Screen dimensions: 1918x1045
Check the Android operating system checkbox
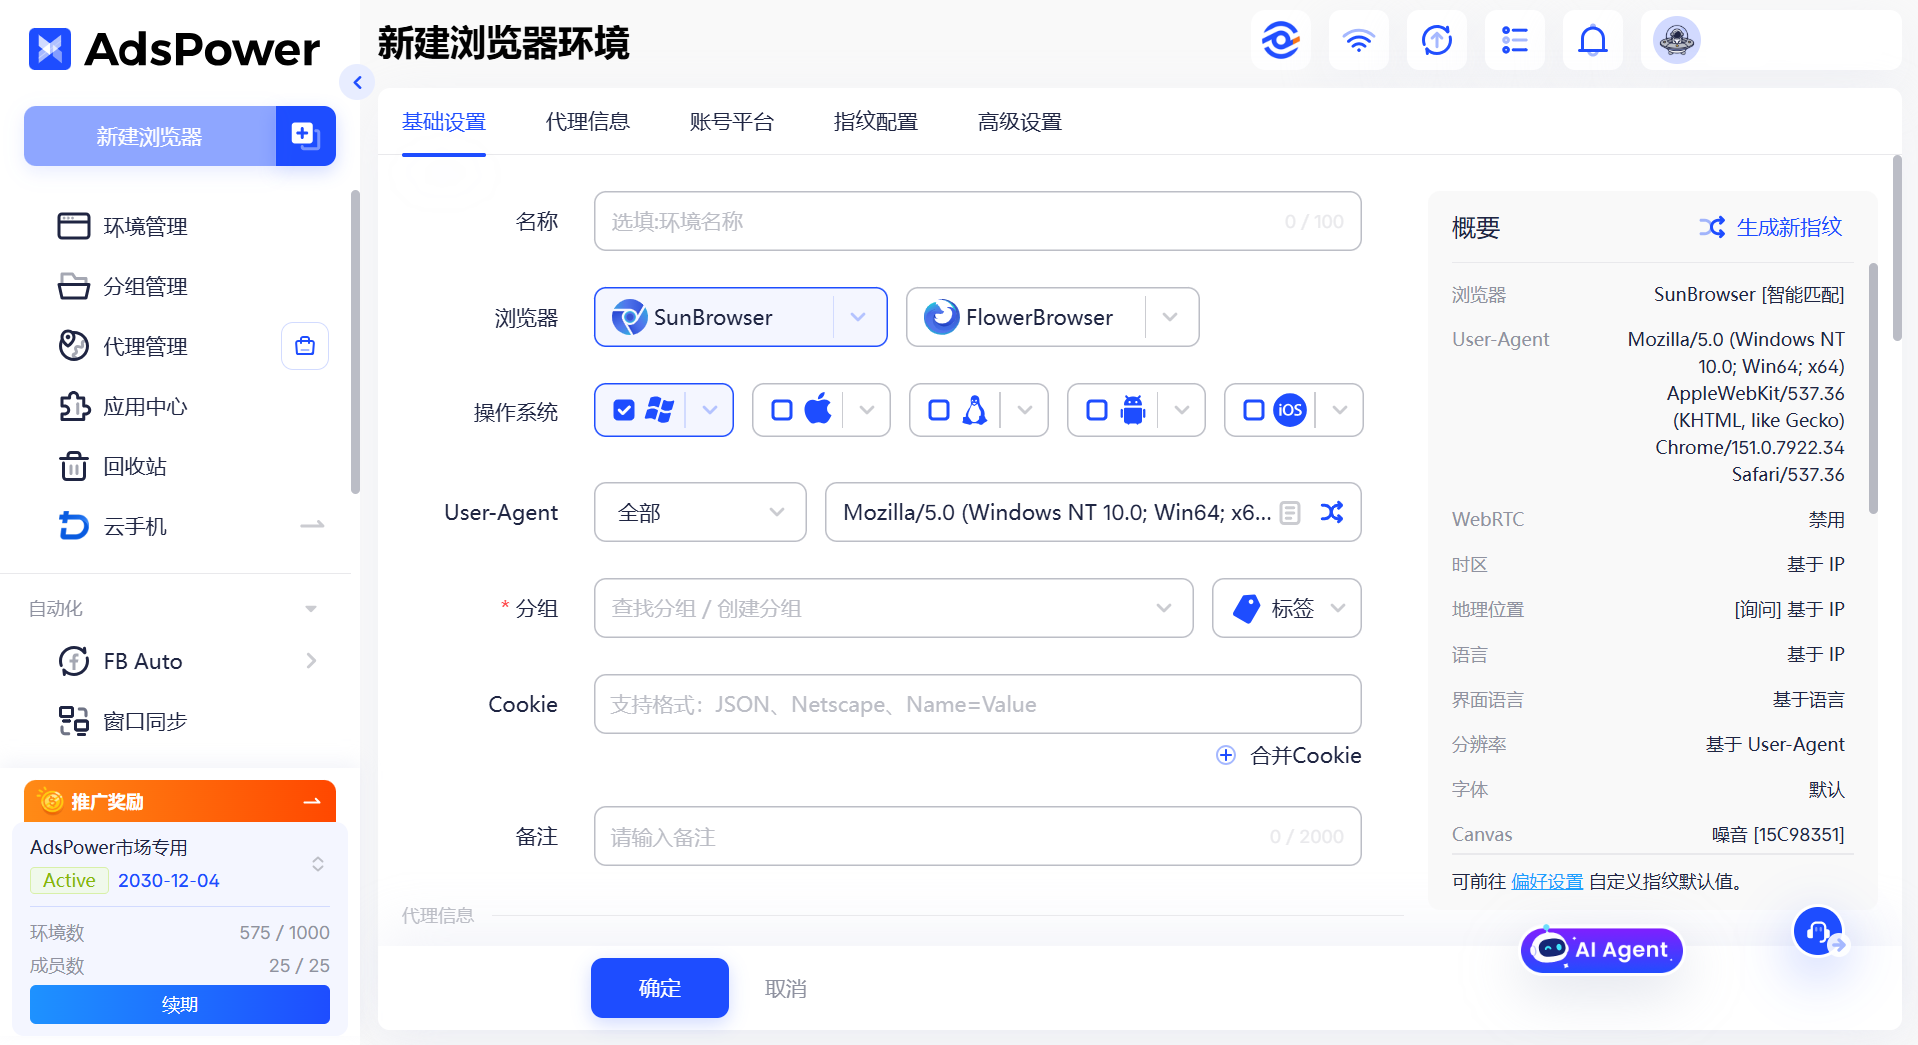(1097, 410)
